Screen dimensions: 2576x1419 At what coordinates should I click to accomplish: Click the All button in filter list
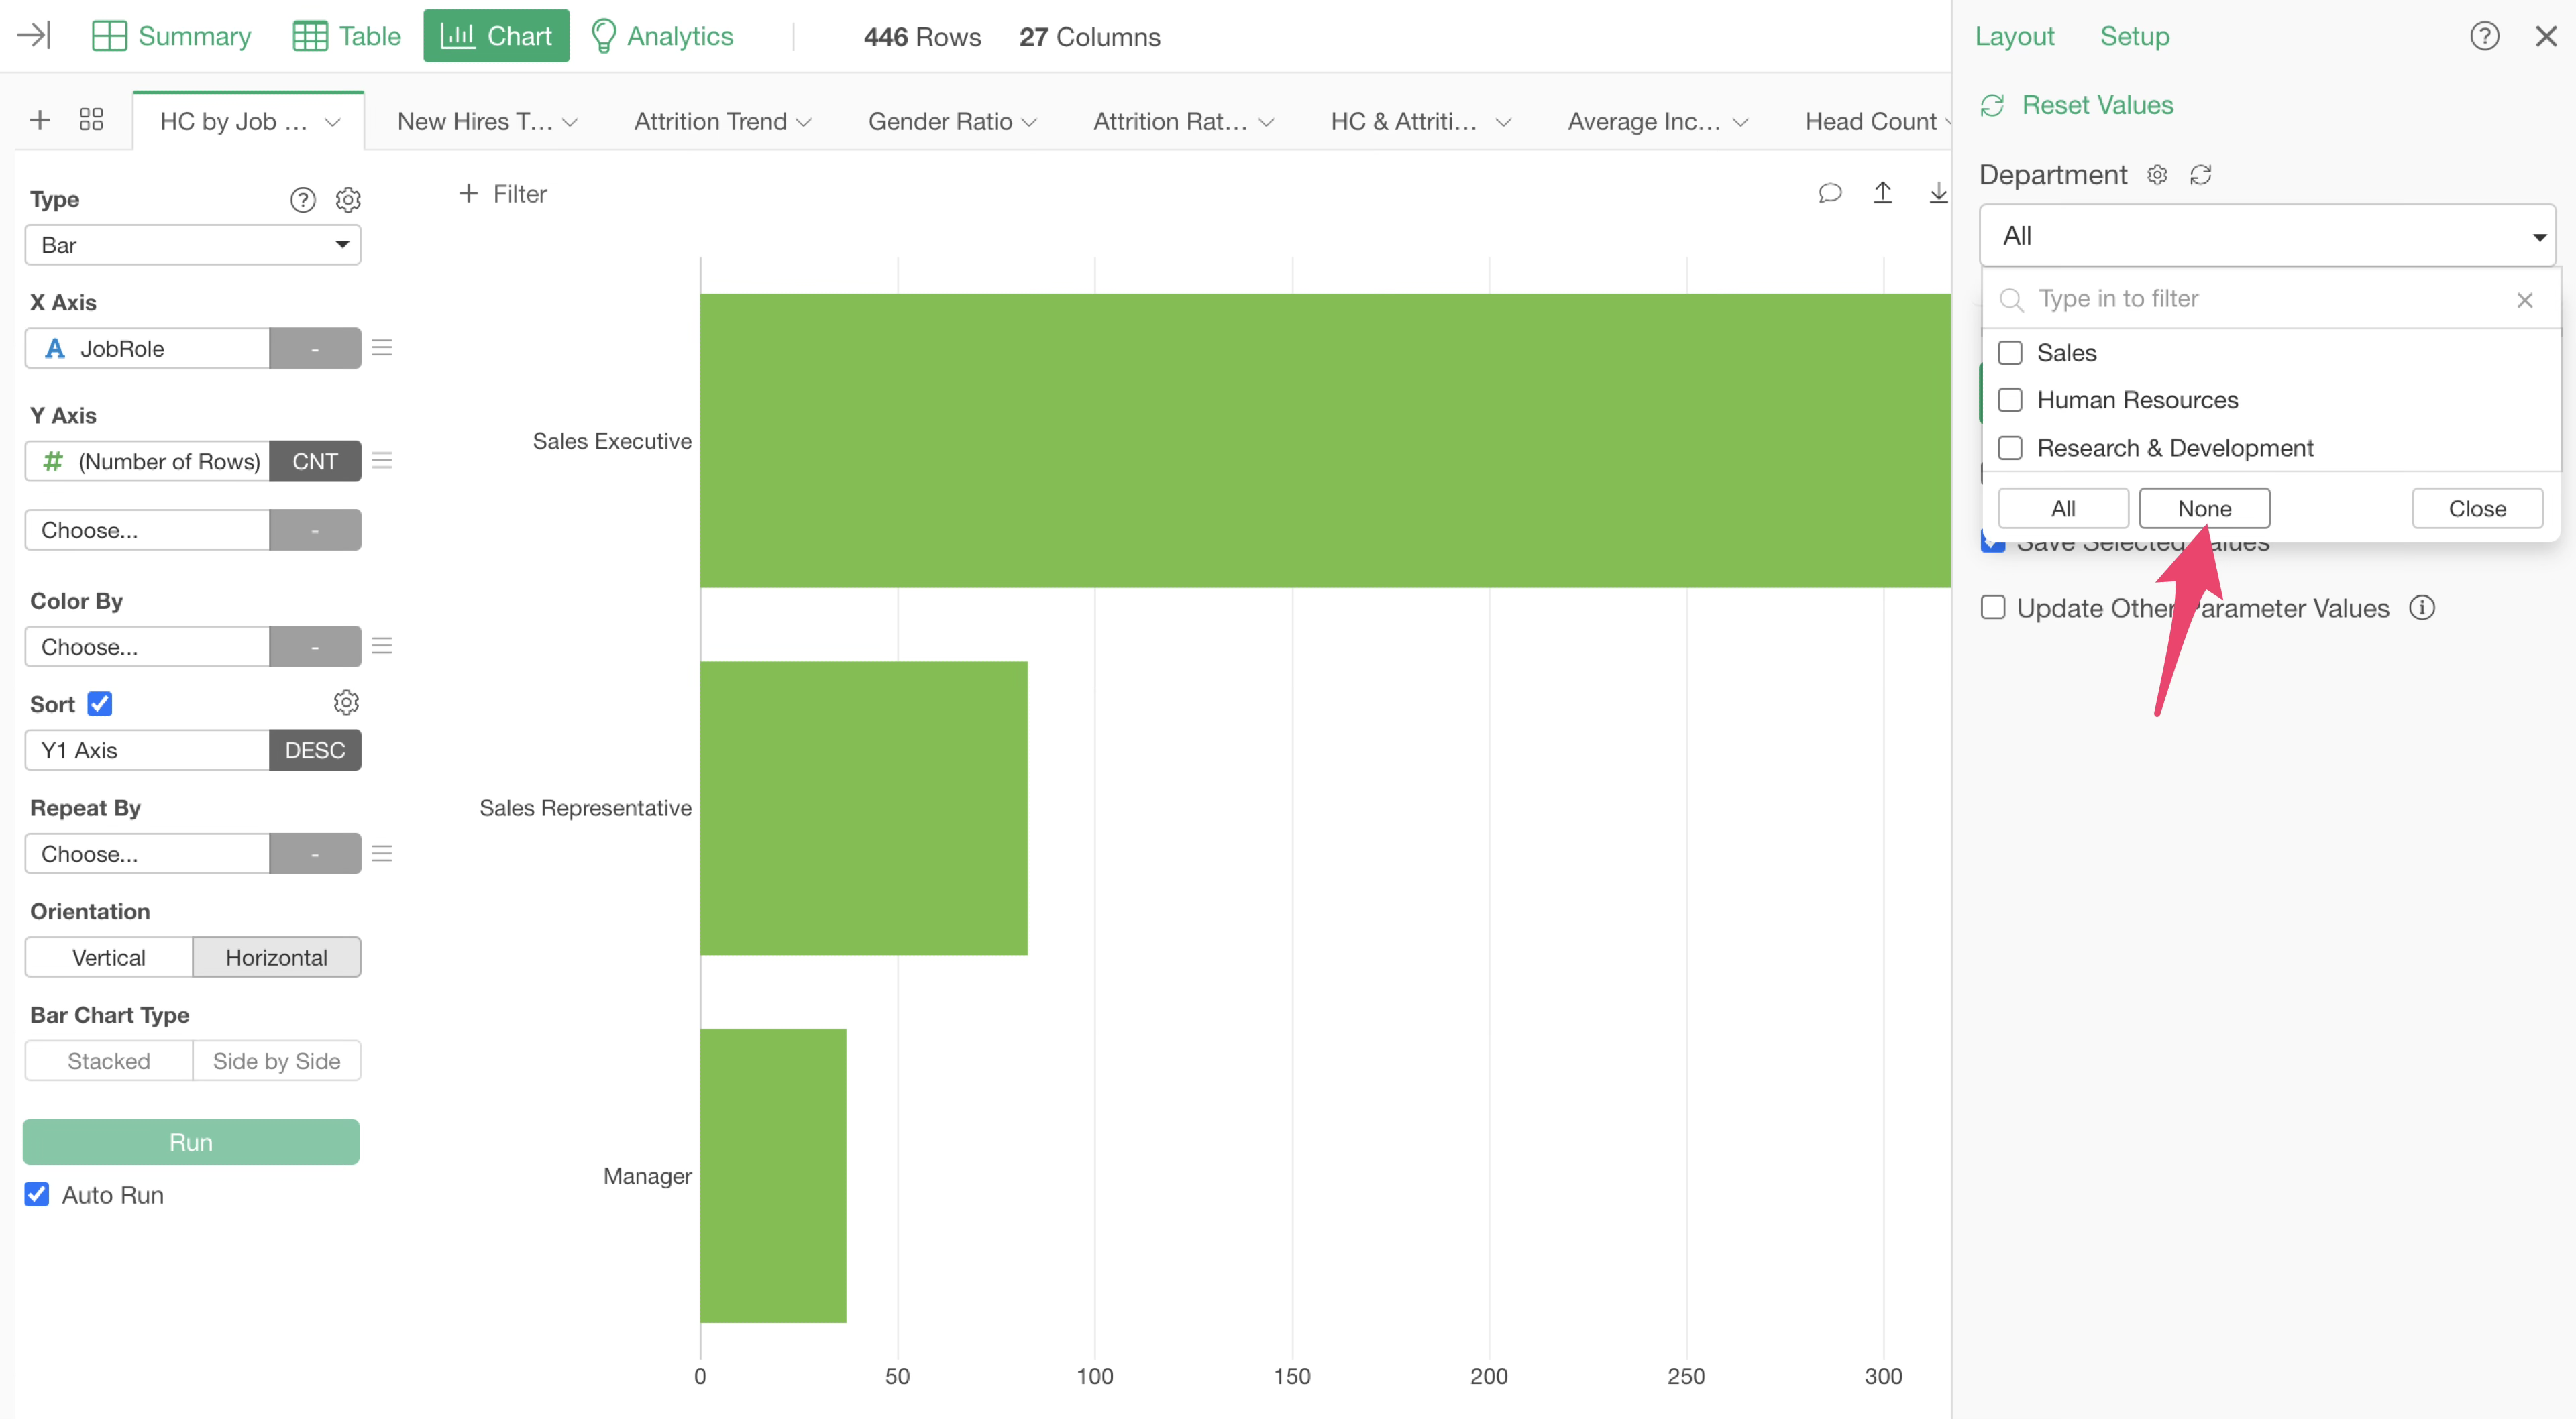(x=2062, y=508)
